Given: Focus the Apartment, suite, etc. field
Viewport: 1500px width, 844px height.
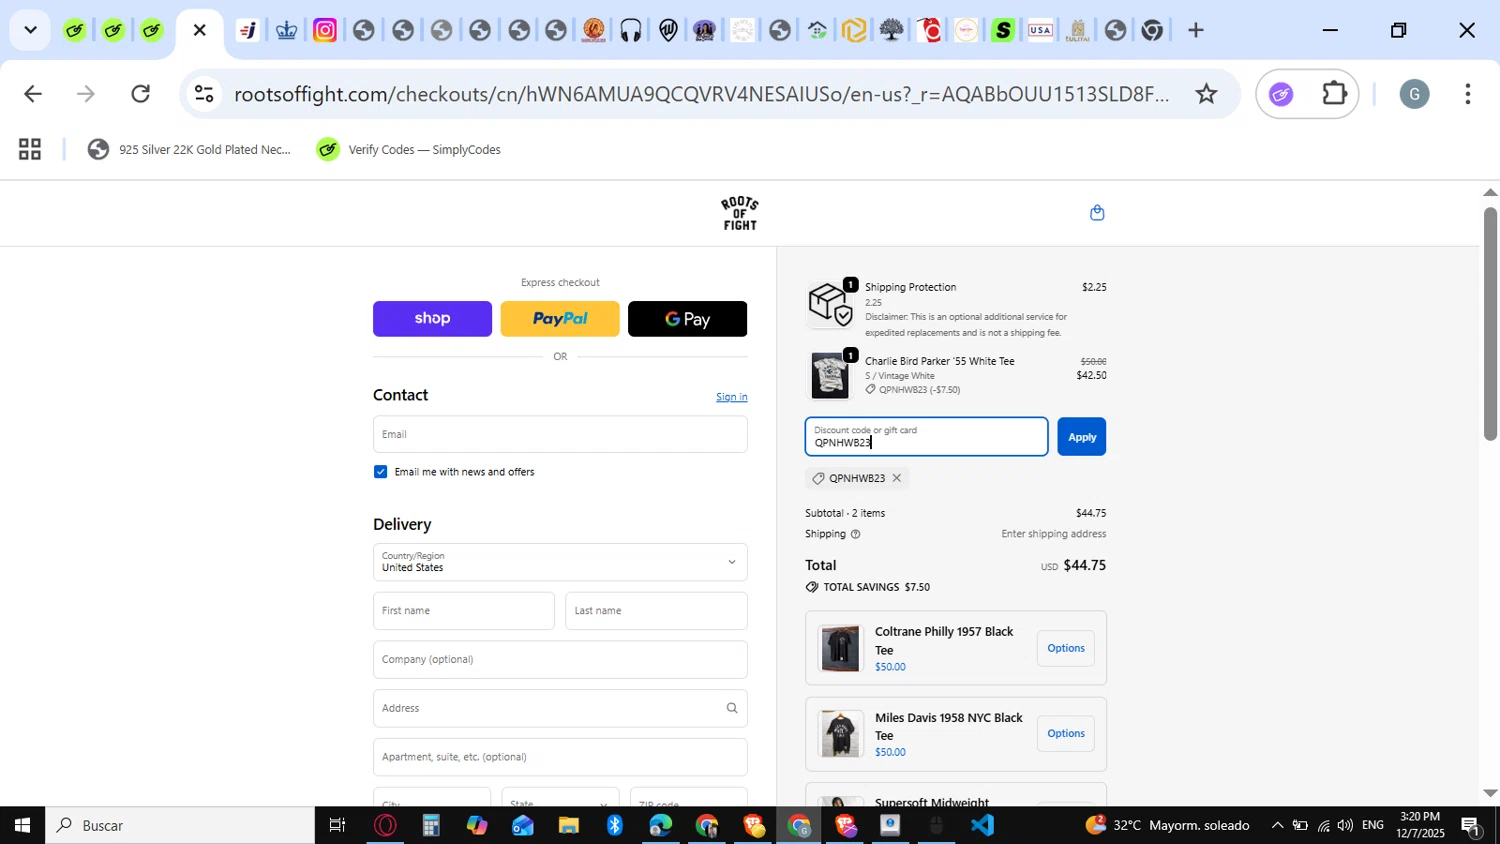Looking at the screenshot, I should pyautogui.click(x=560, y=757).
